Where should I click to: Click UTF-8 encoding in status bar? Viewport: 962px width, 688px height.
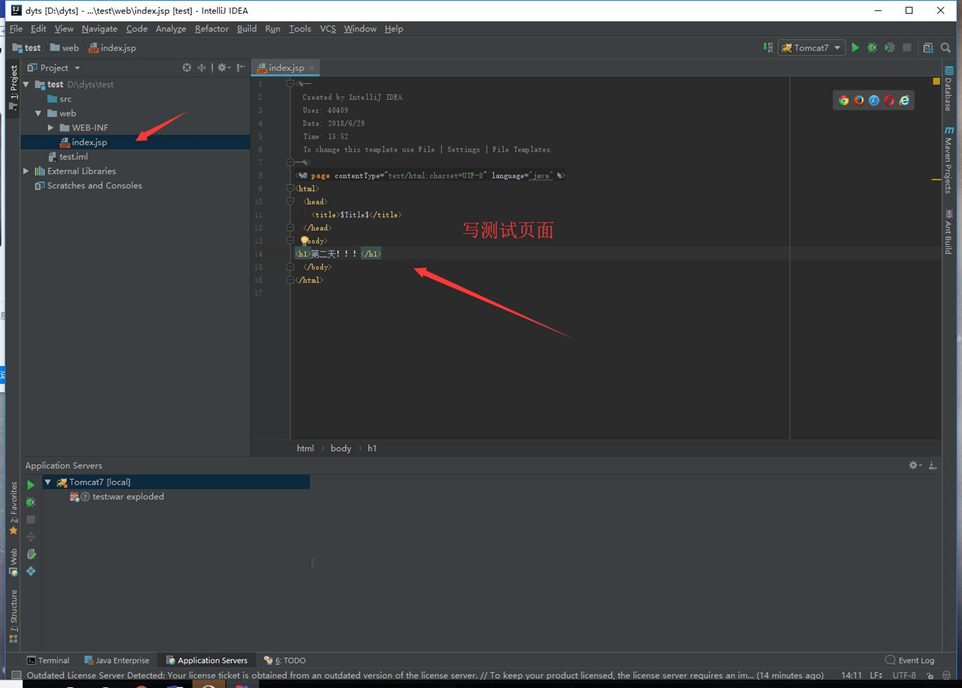904,675
